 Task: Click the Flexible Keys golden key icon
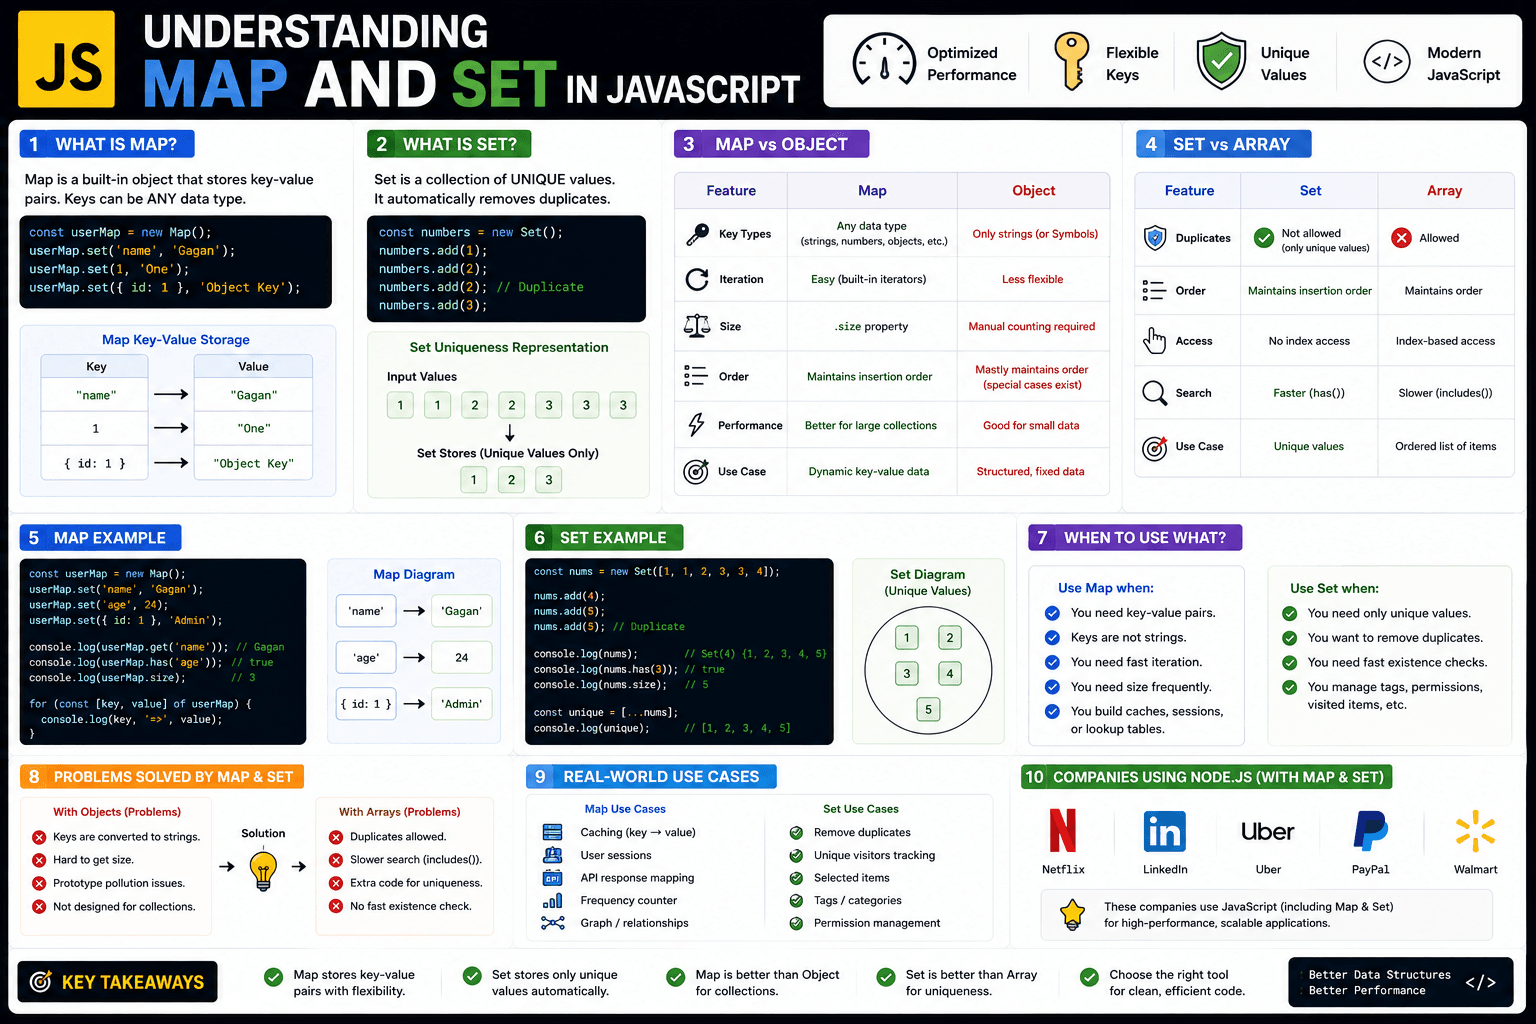[x=1071, y=61]
